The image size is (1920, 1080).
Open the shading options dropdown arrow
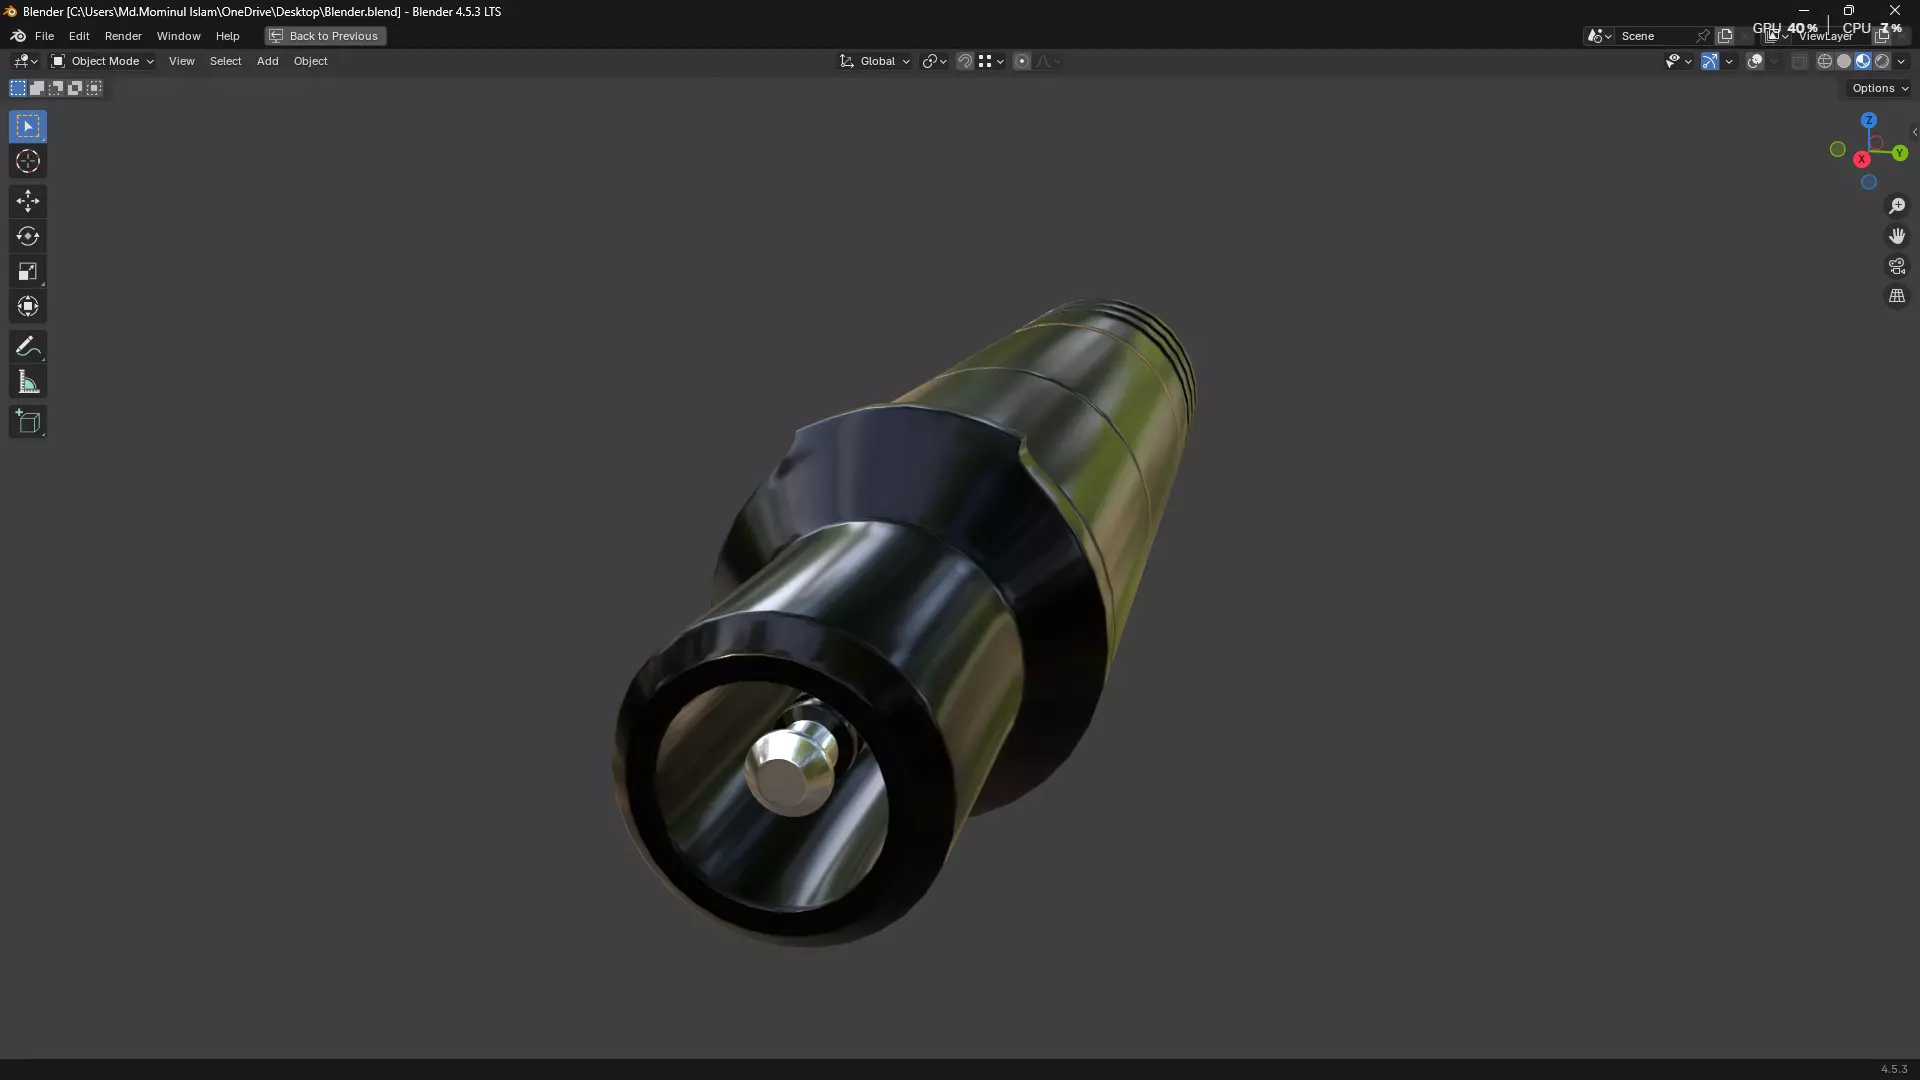pos(1901,61)
